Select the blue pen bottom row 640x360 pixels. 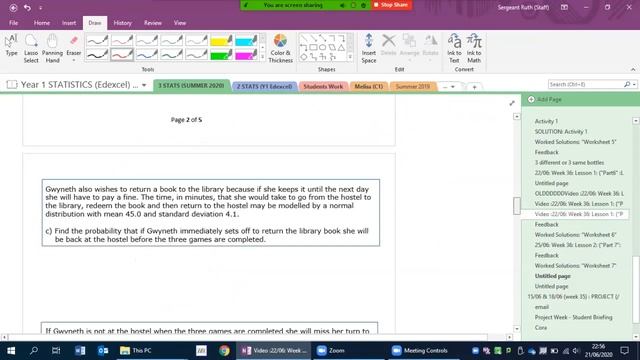(147, 54)
